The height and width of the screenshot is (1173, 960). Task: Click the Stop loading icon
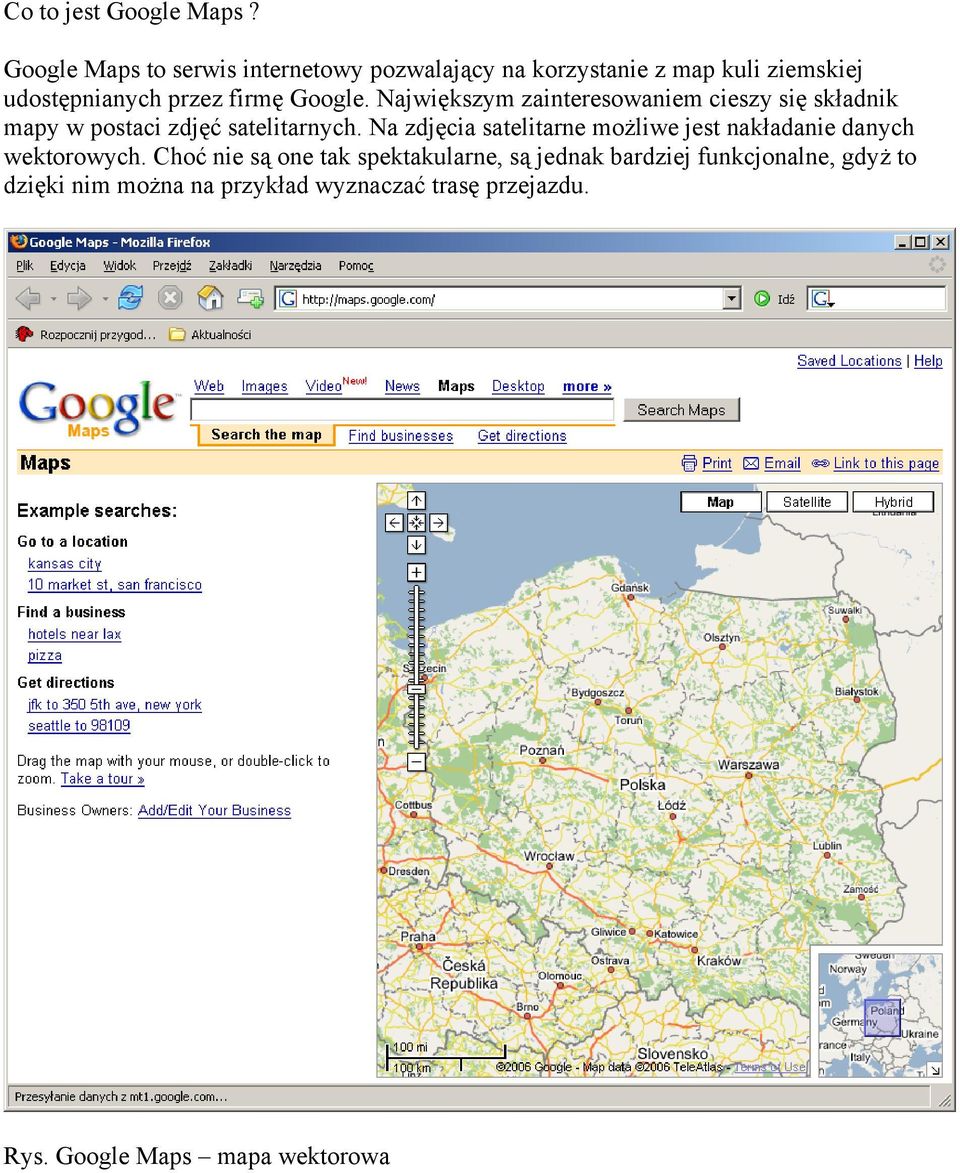click(171, 298)
